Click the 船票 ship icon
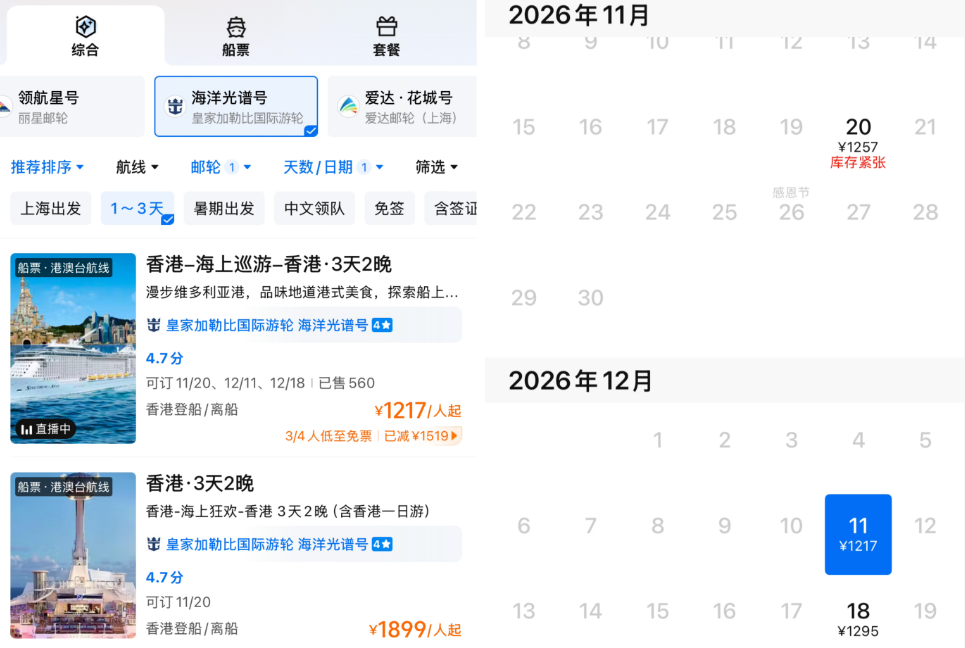 (x=236, y=27)
